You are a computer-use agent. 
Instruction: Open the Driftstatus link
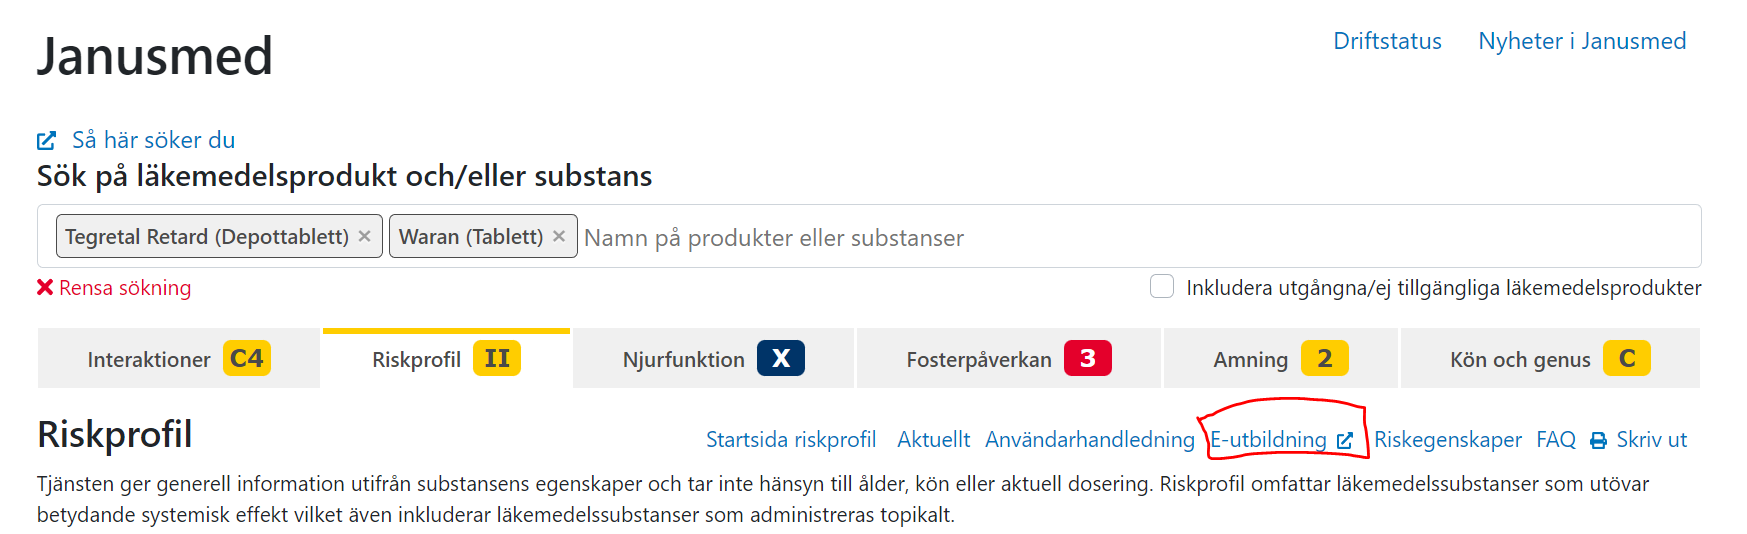tap(1387, 41)
